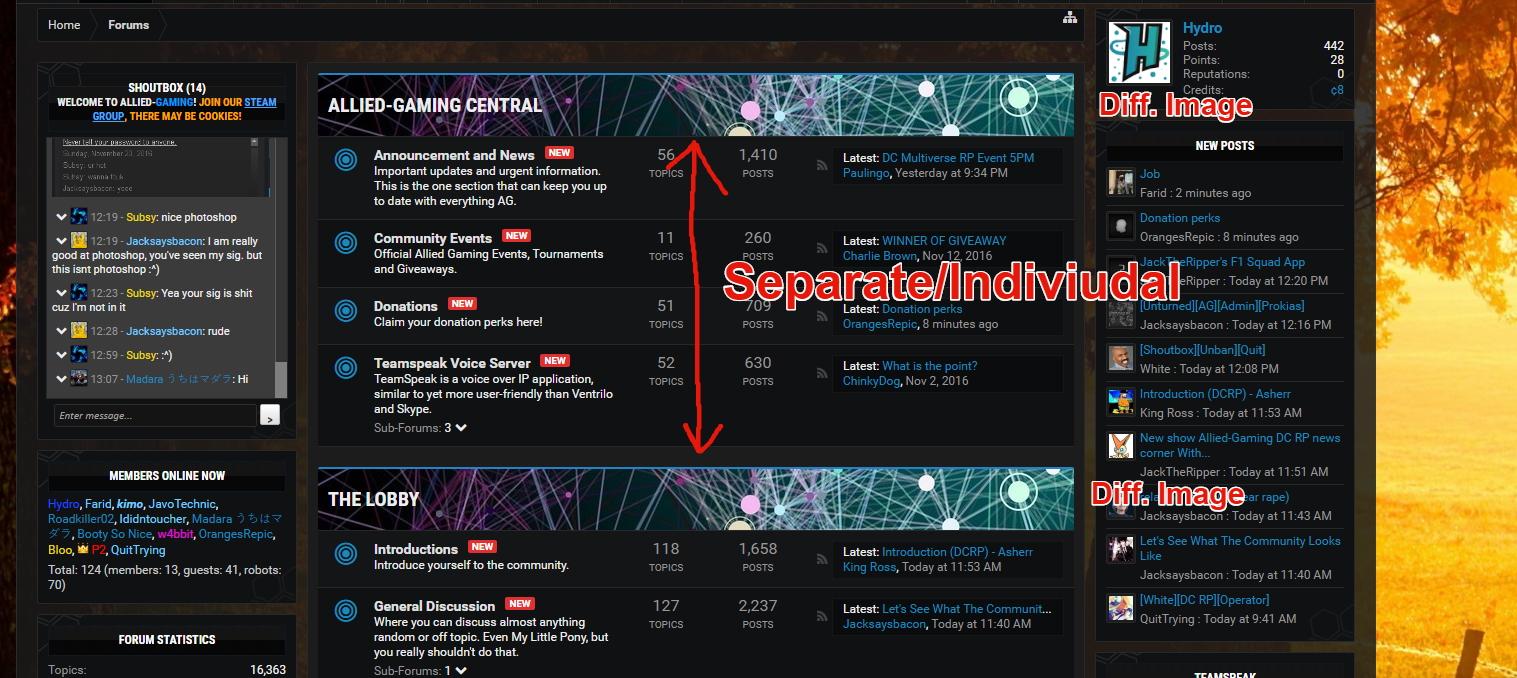Click the Teamspeak Voice Server forum status icon
The image size is (1517, 678).
tap(346, 368)
